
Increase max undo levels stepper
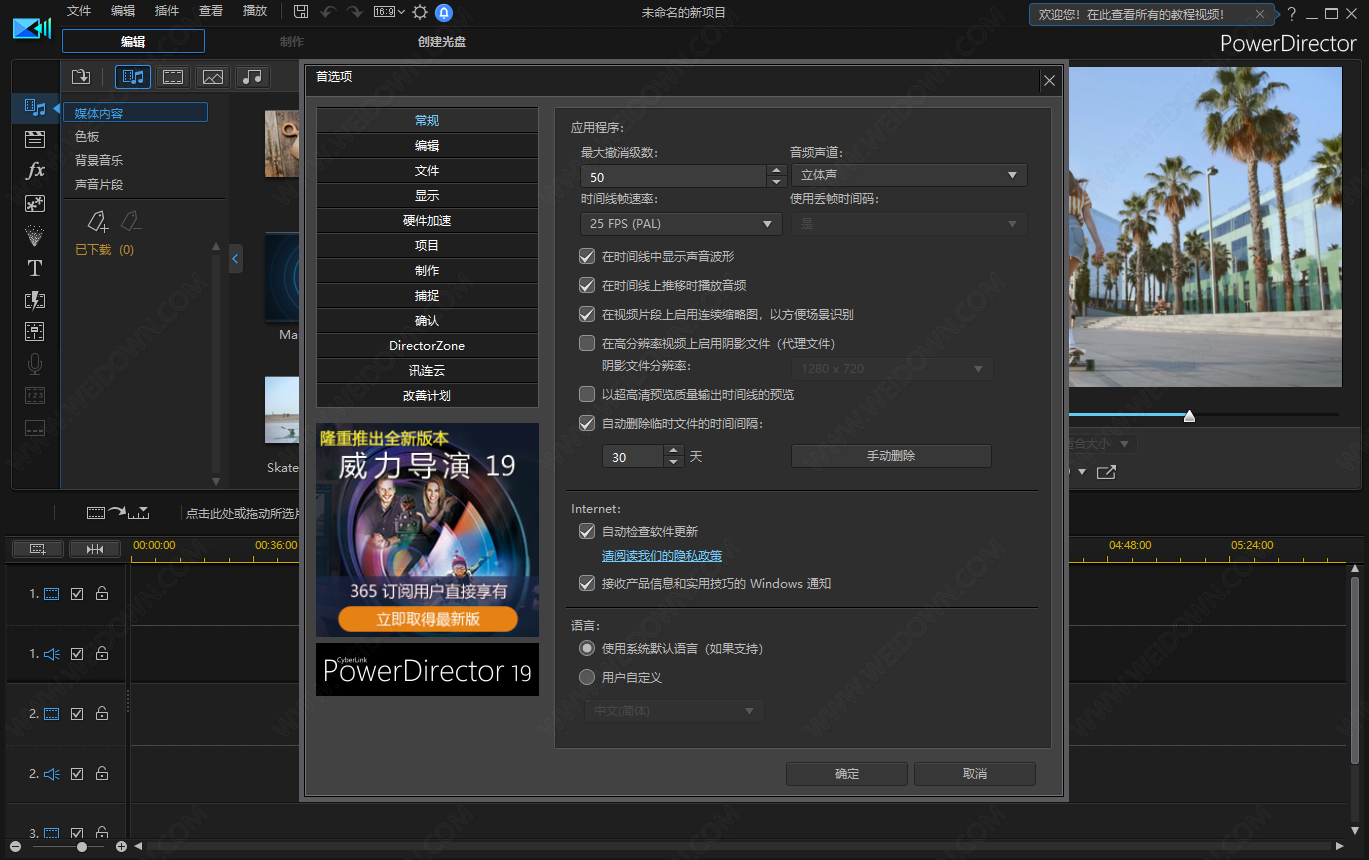(777, 170)
